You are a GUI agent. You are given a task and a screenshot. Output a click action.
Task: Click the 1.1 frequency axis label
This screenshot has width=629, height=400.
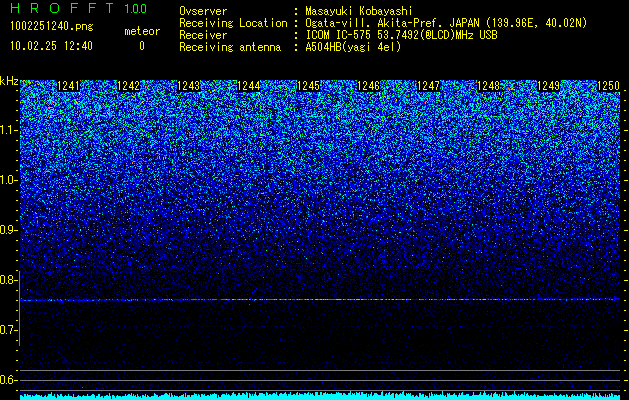8,130
